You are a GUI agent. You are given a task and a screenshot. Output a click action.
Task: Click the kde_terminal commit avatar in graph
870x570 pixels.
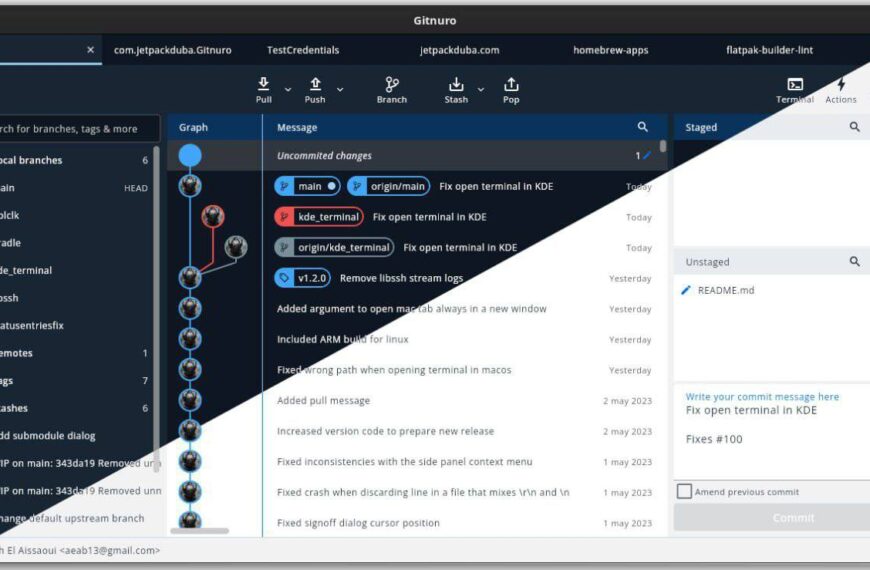(213, 216)
